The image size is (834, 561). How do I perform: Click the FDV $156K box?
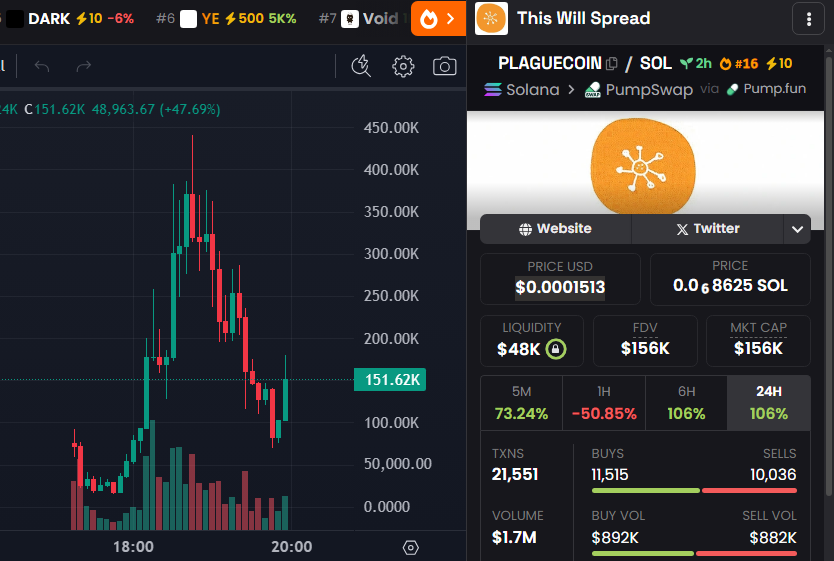click(645, 341)
